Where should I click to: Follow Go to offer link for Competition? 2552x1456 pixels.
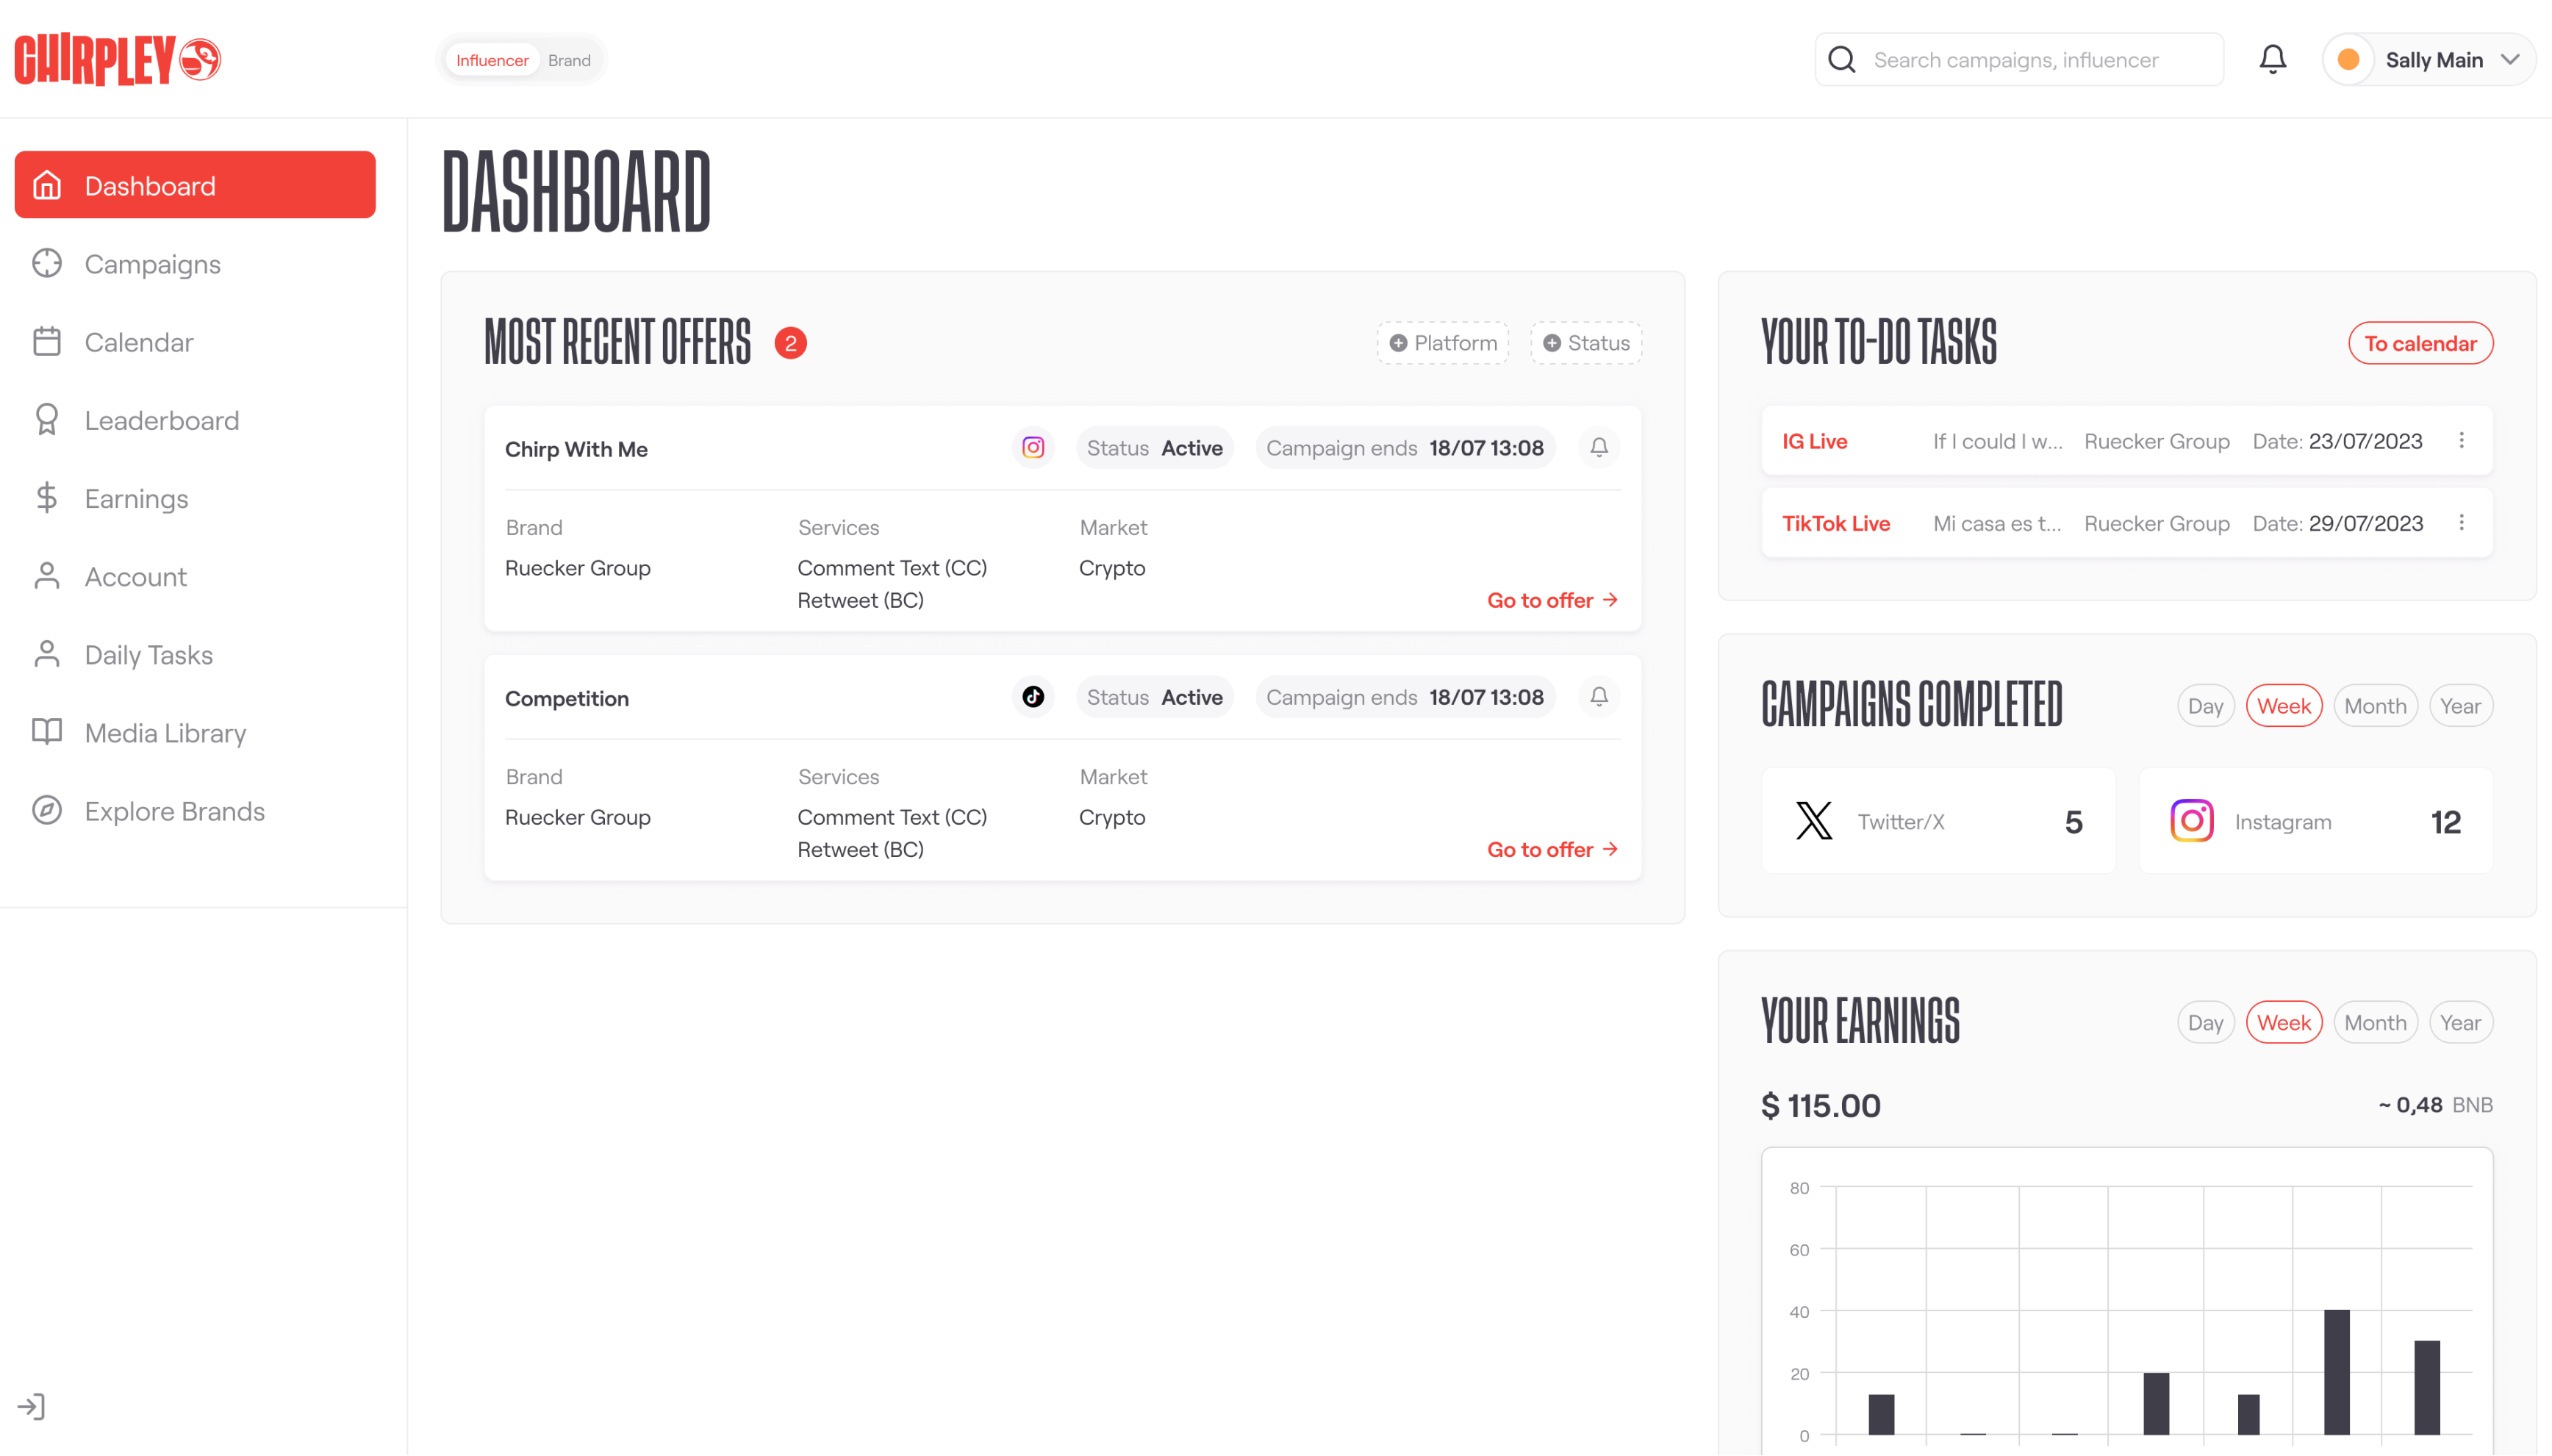click(1551, 849)
